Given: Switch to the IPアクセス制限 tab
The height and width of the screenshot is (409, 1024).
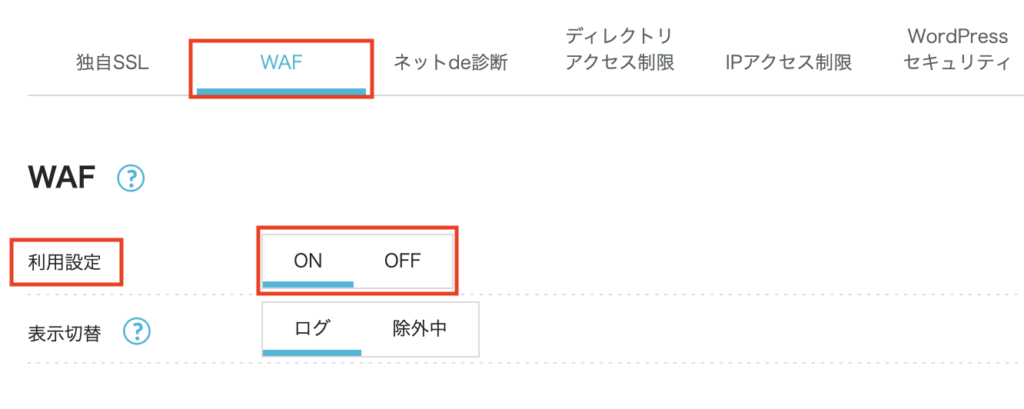Looking at the screenshot, I should [x=789, y=63].
